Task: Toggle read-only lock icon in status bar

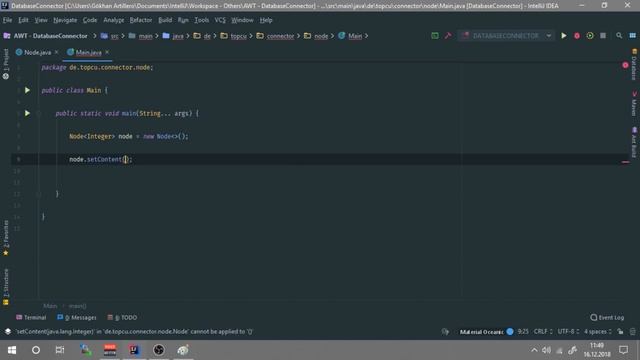Action: click(620, 331)
